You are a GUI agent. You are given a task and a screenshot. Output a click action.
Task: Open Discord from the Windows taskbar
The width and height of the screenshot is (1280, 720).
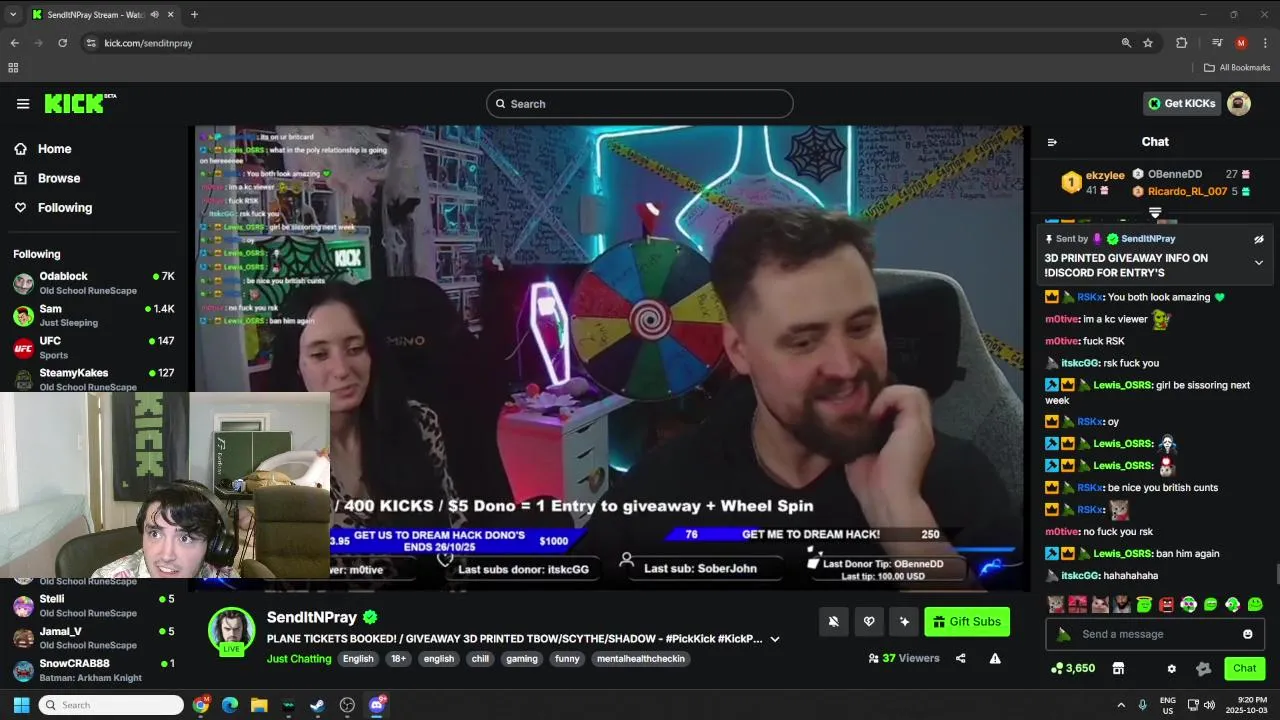(x=376, y=705)
